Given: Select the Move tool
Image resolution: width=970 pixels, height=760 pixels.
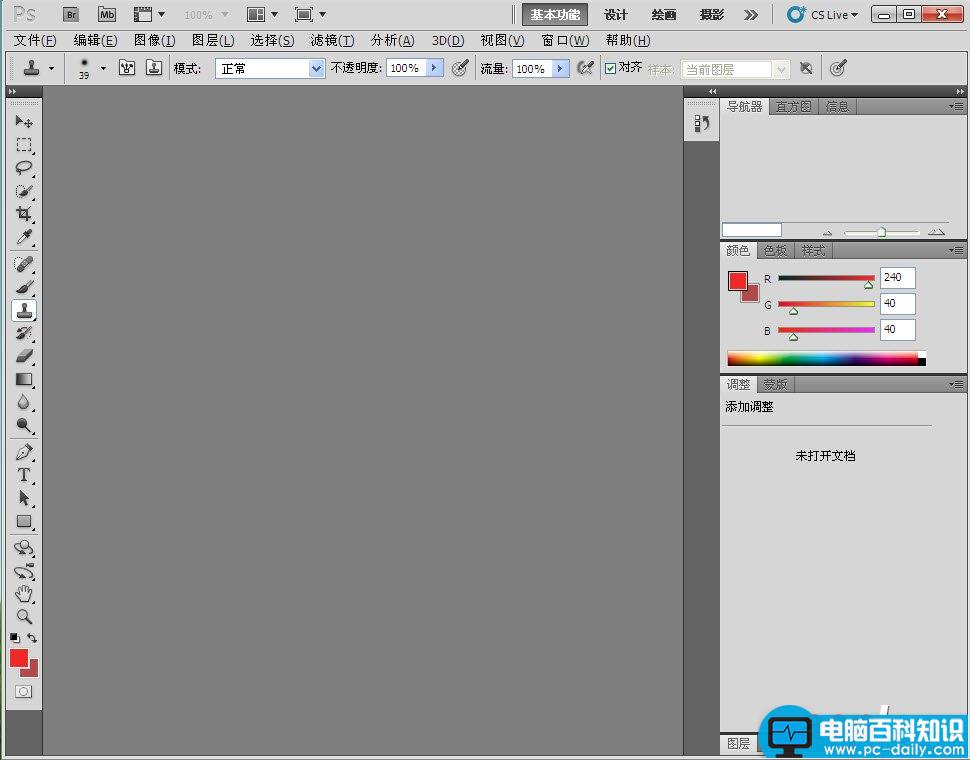Looking at the screenshot, I should [24, 120].
